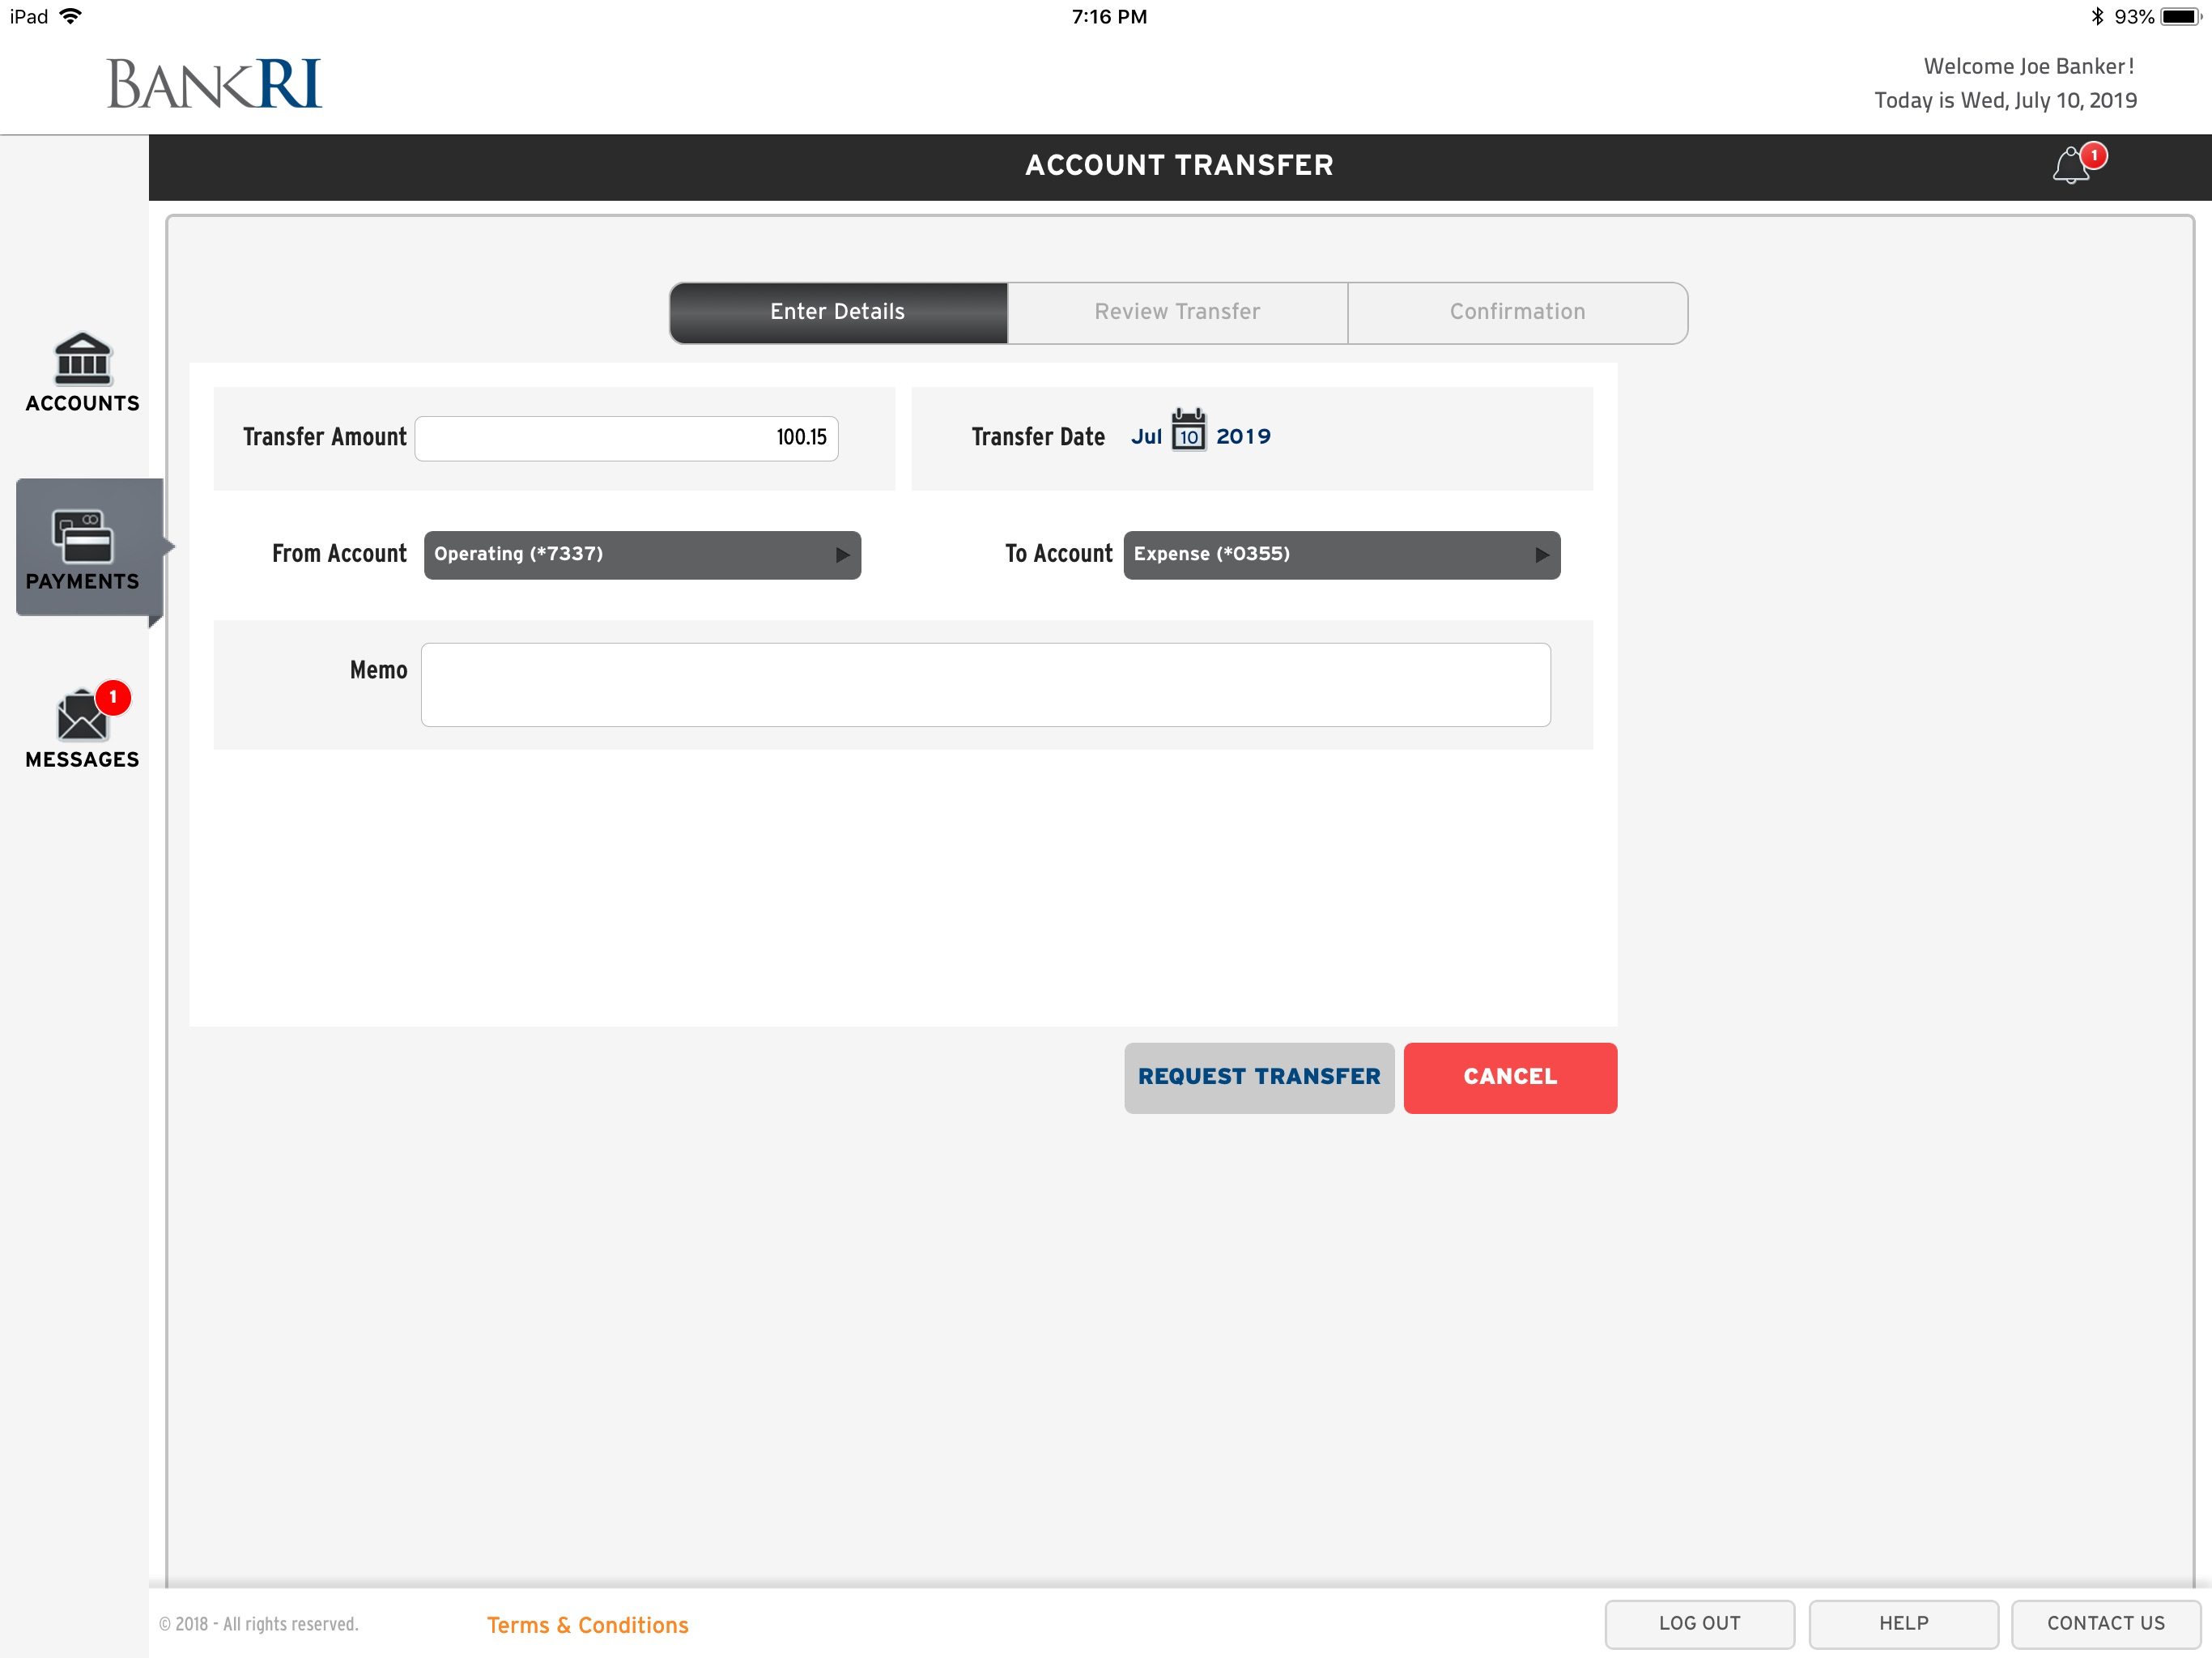This screenshot has height=1658, width=2212.
Task: Select the Review Transfer step tab
Action: [x=1177, y=312]
